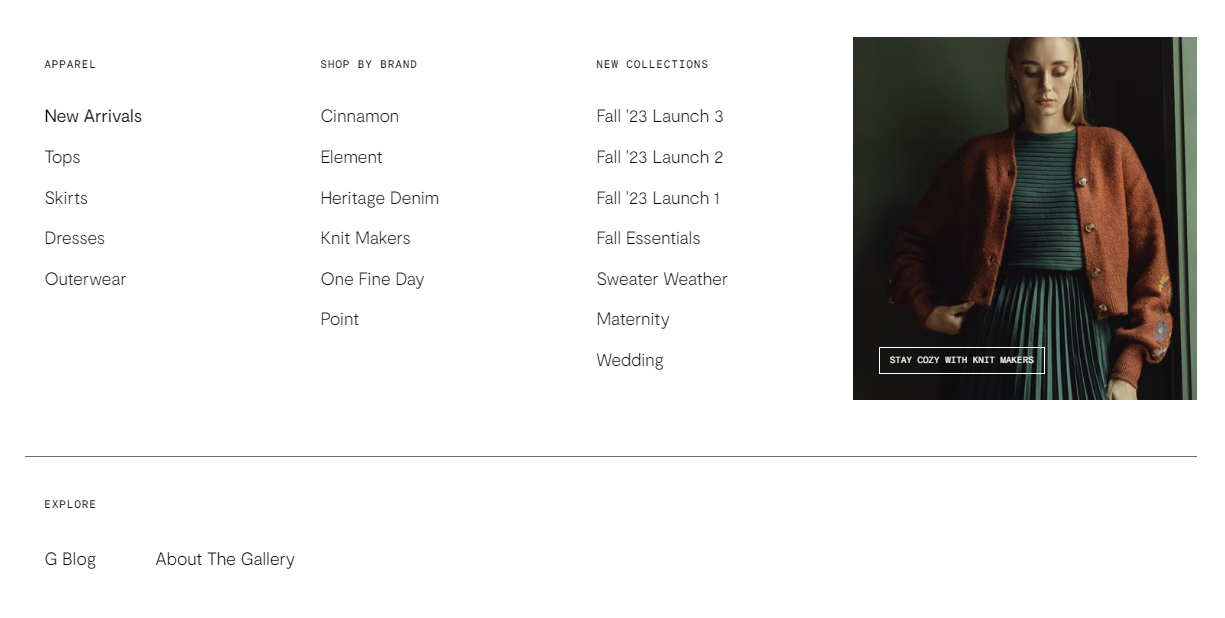1225x618 pixels.
Task: Go to the Tops category
Action: click(x=62, y=157)
